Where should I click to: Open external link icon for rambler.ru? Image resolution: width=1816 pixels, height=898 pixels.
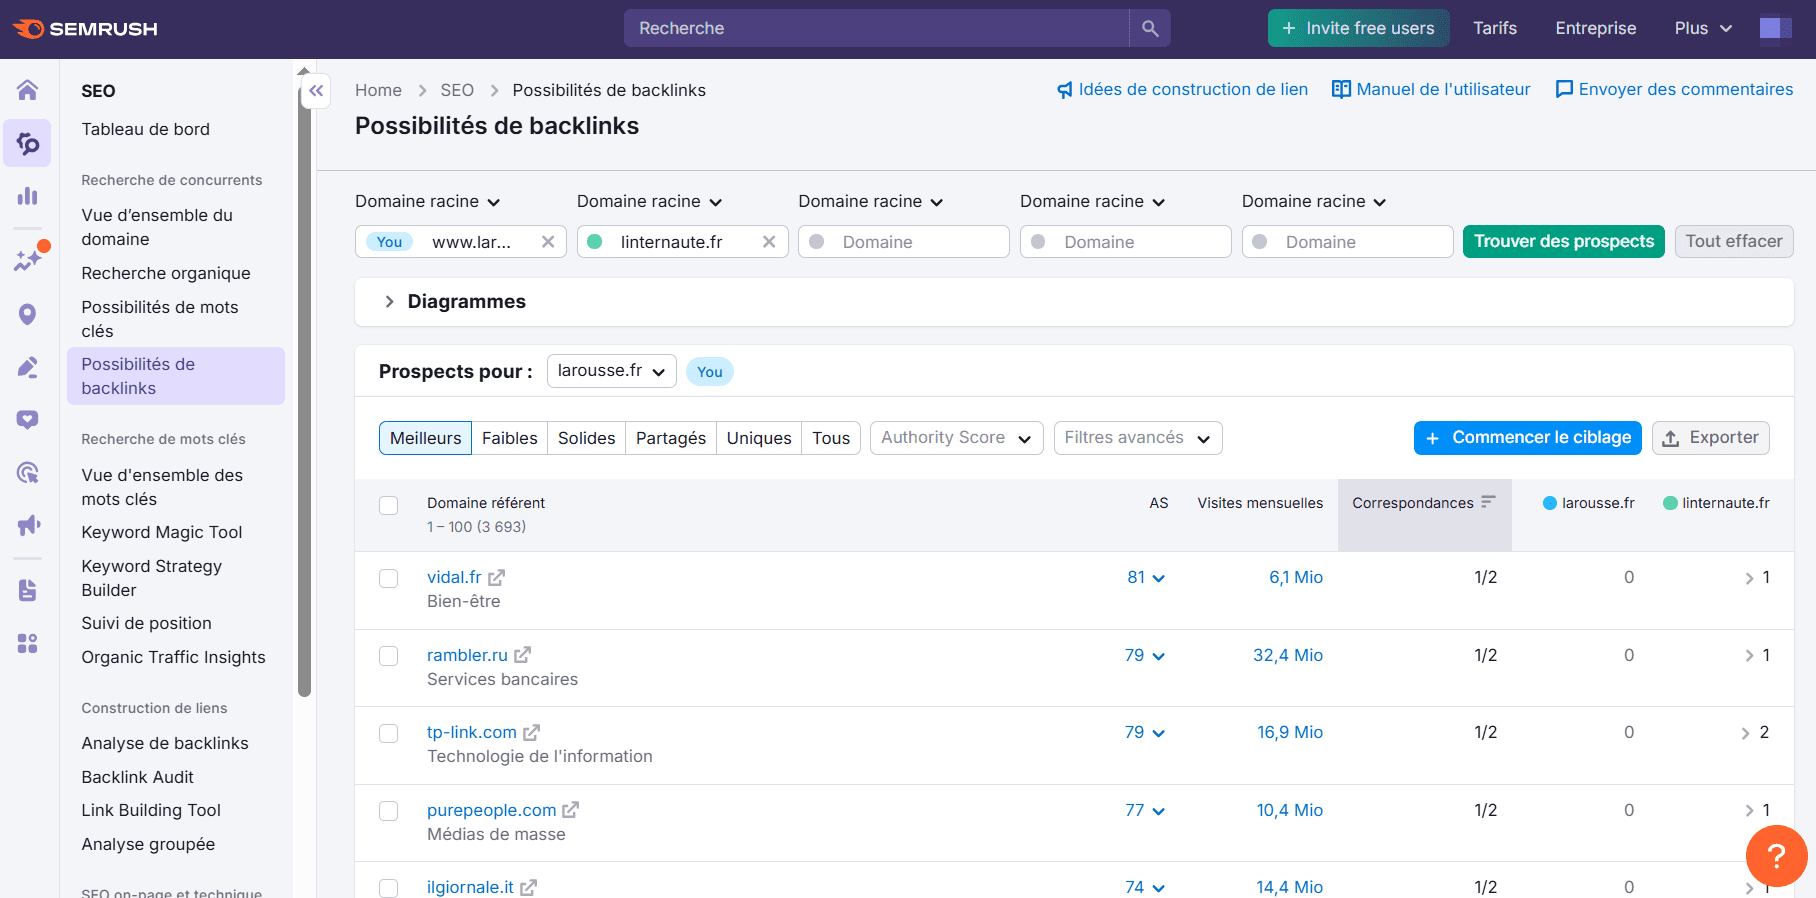click(x=522, y=655)
